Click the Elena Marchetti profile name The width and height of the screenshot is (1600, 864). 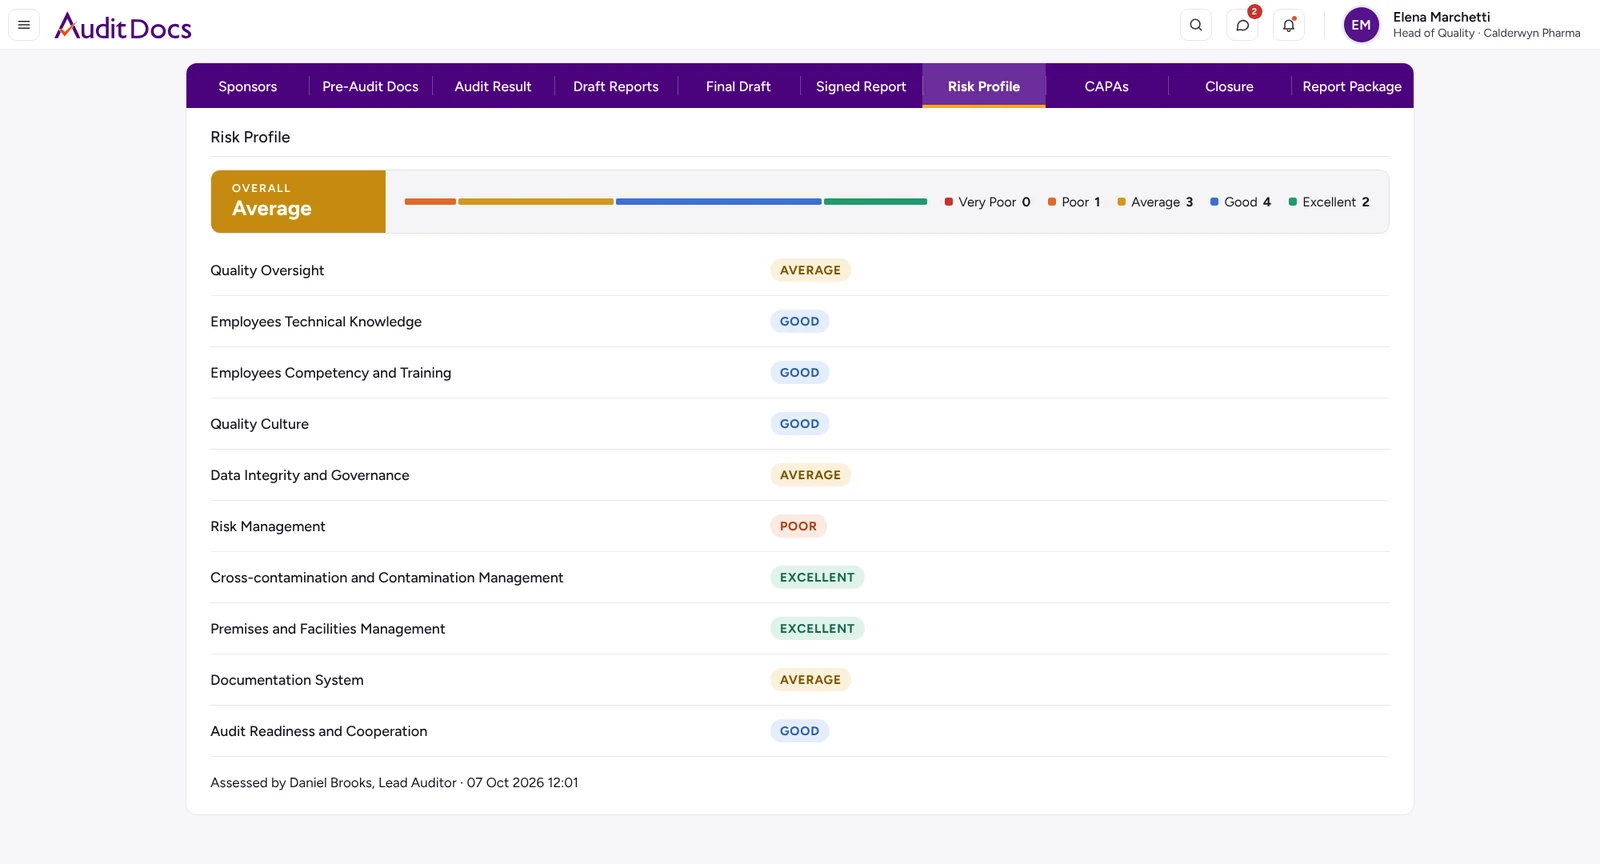pyautogui.click(x=1441, y=17)
